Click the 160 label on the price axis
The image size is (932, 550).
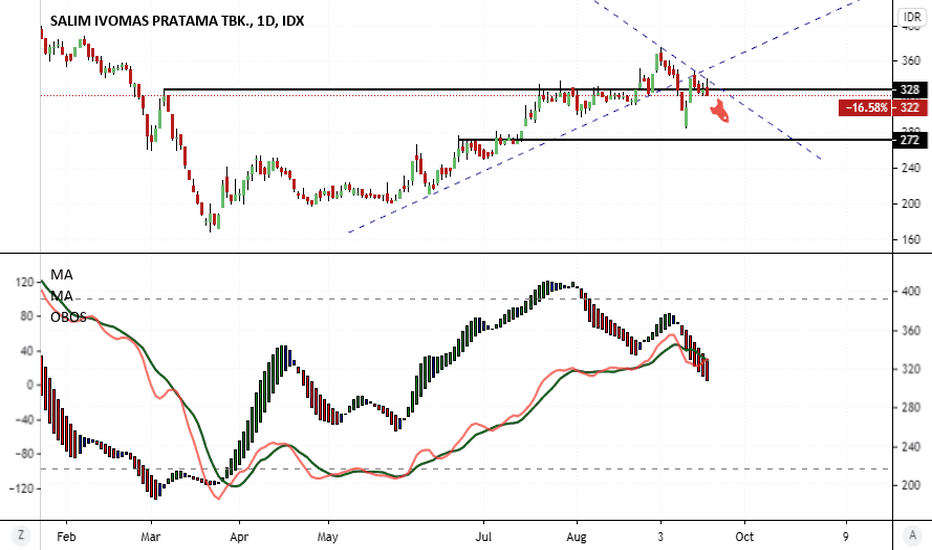[910, 240]
